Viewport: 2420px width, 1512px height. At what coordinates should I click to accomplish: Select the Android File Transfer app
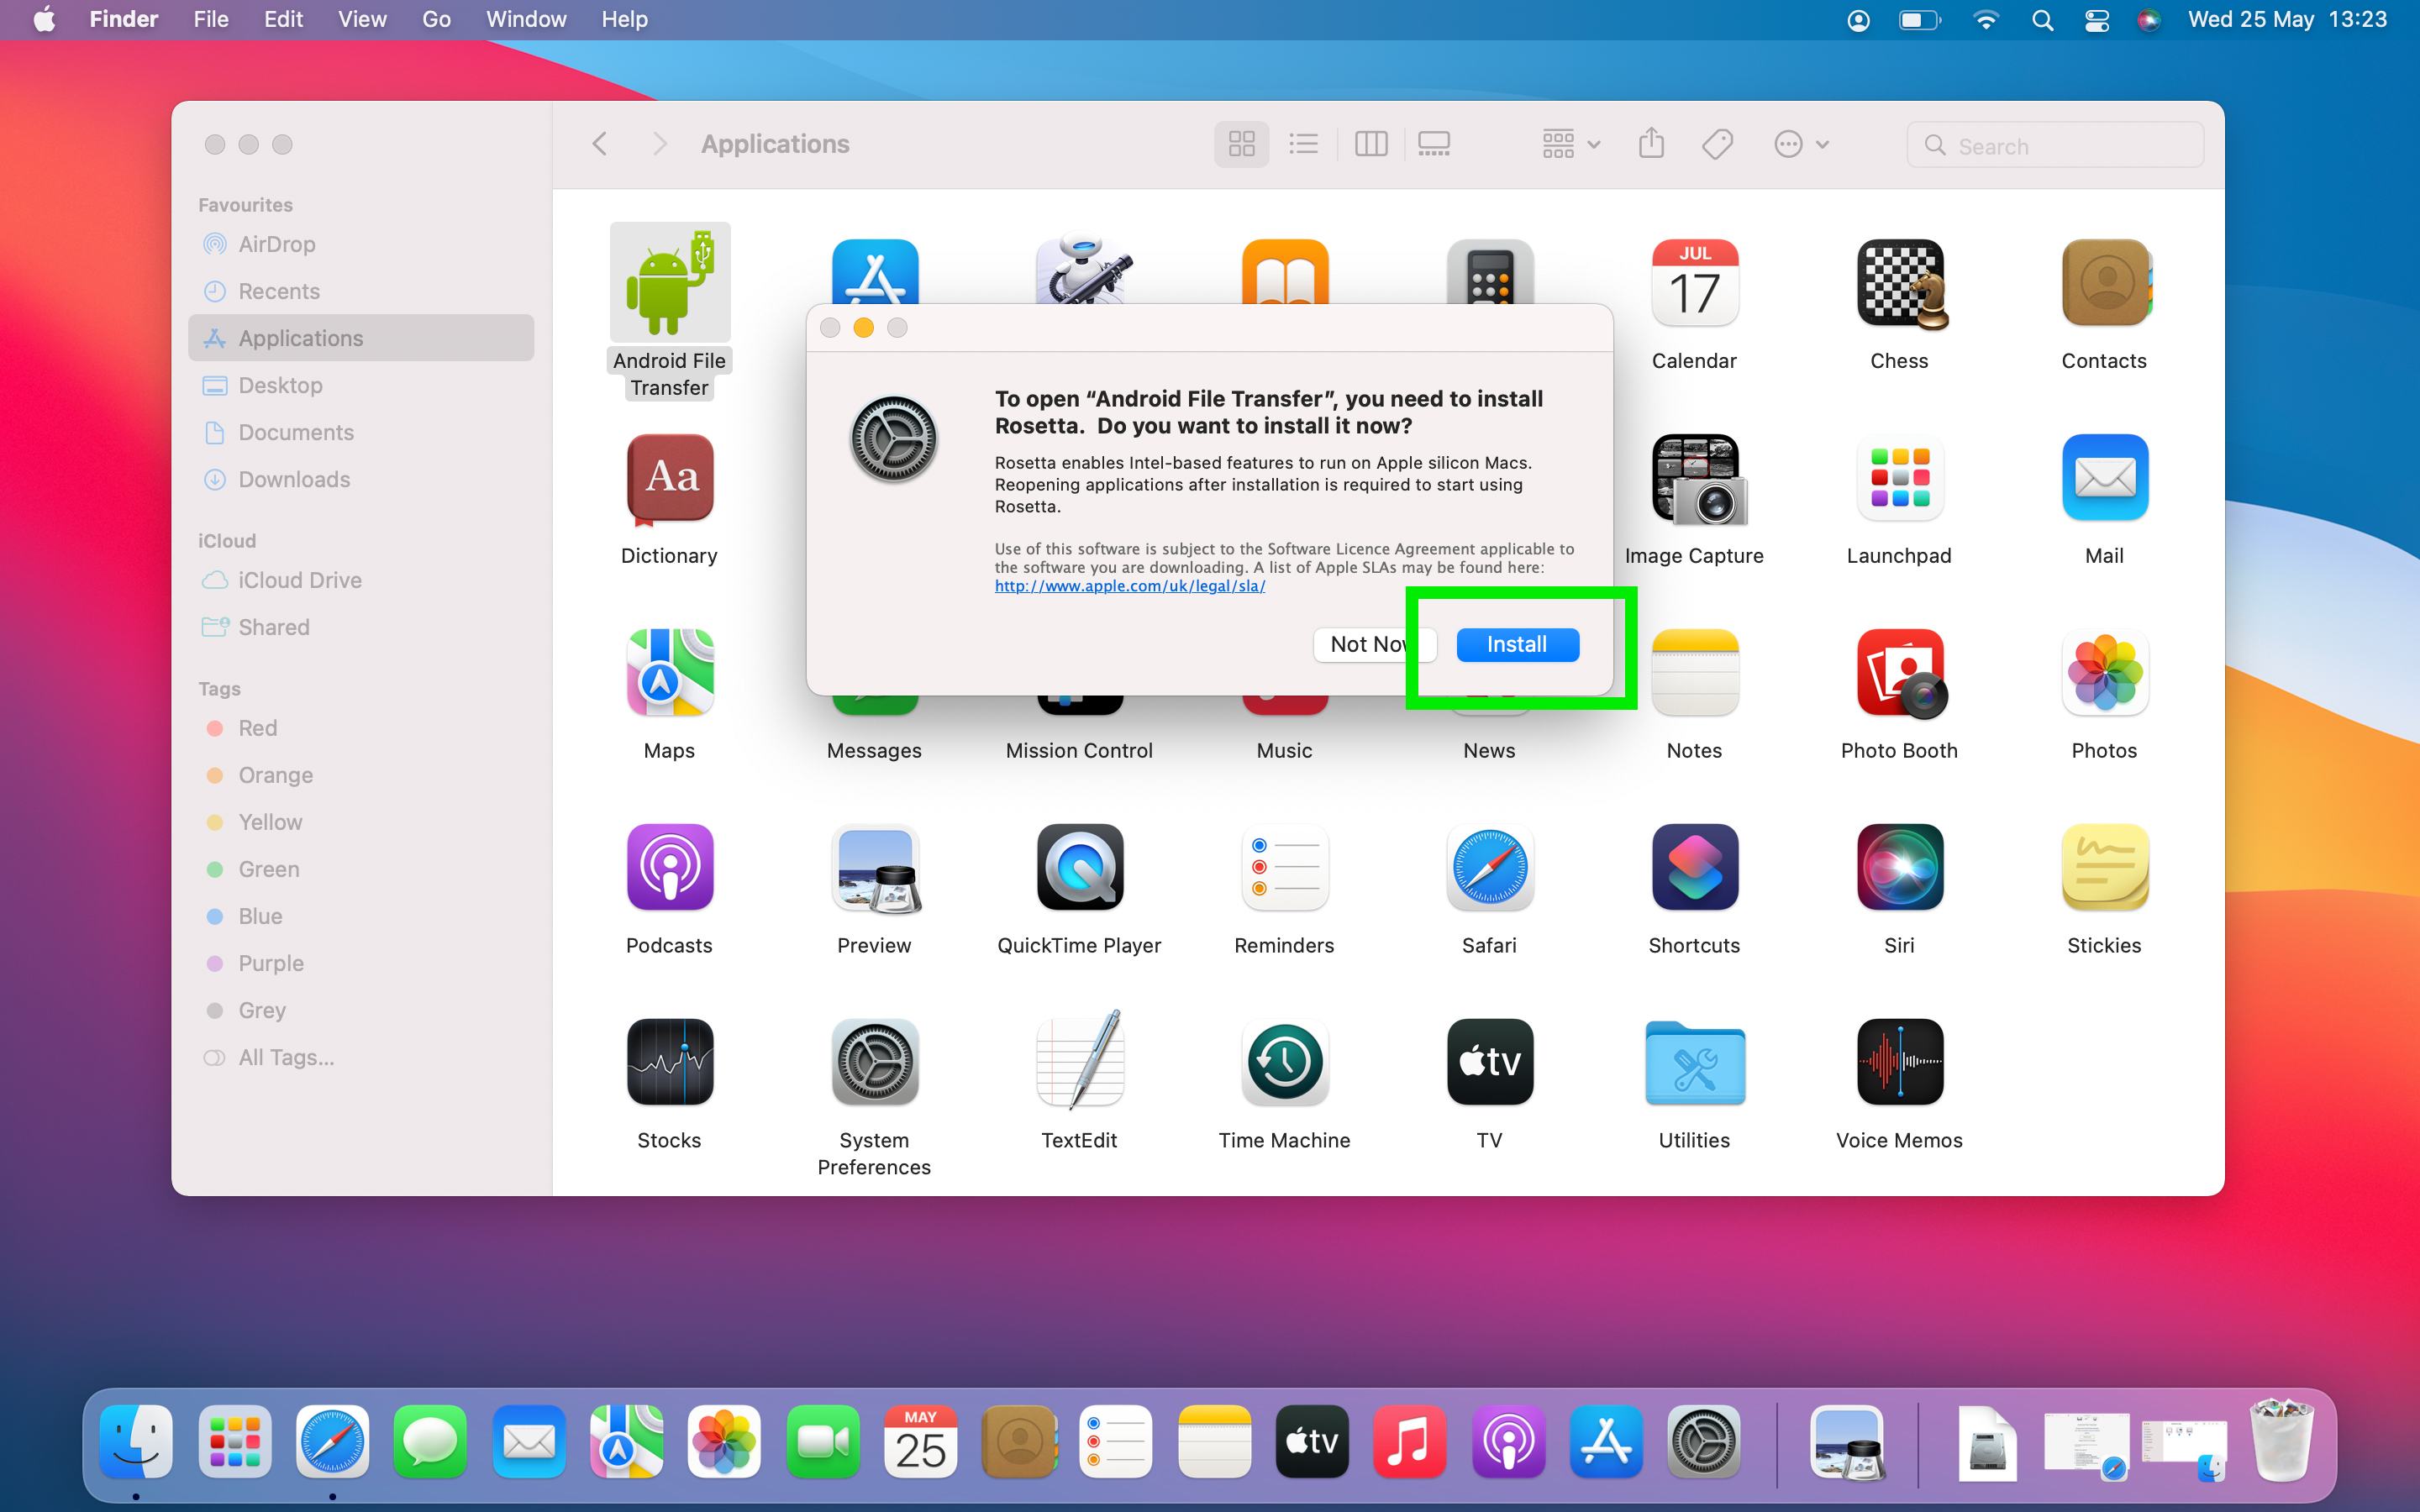coord(669,283)
